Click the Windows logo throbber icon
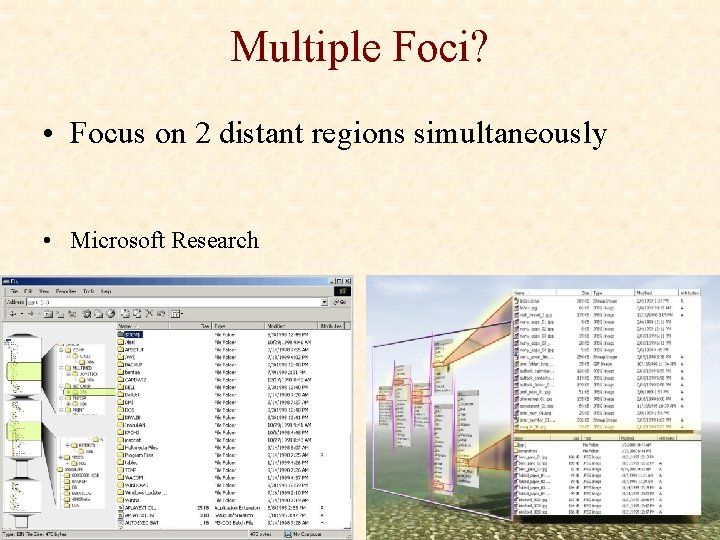Screen dimensions: 720x540 [x=342, y=291]
